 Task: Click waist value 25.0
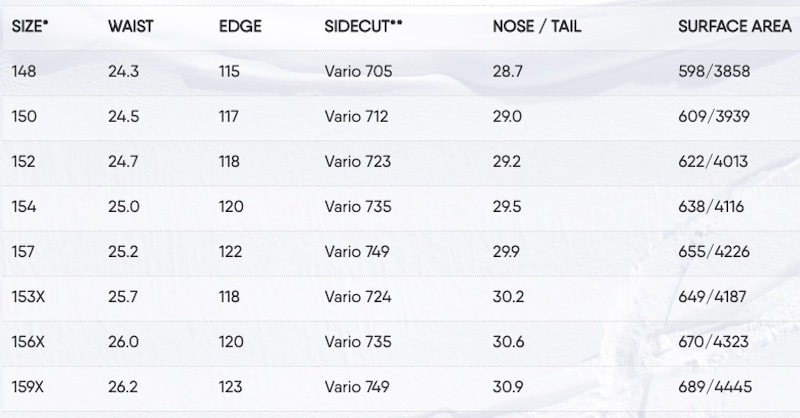tap(123, 207)
